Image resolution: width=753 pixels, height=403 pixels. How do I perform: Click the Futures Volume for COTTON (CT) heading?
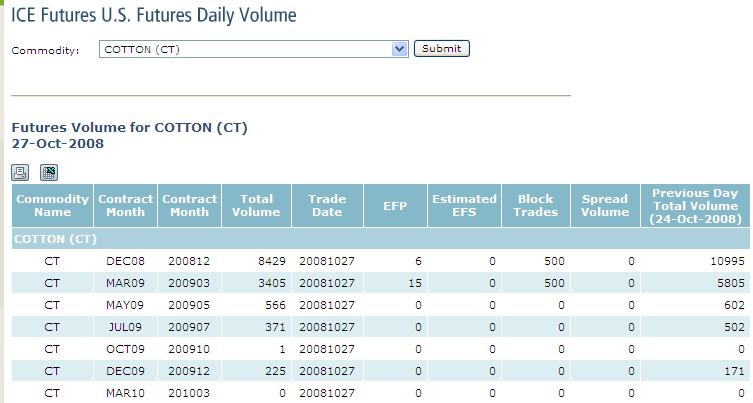click(130, 128)
